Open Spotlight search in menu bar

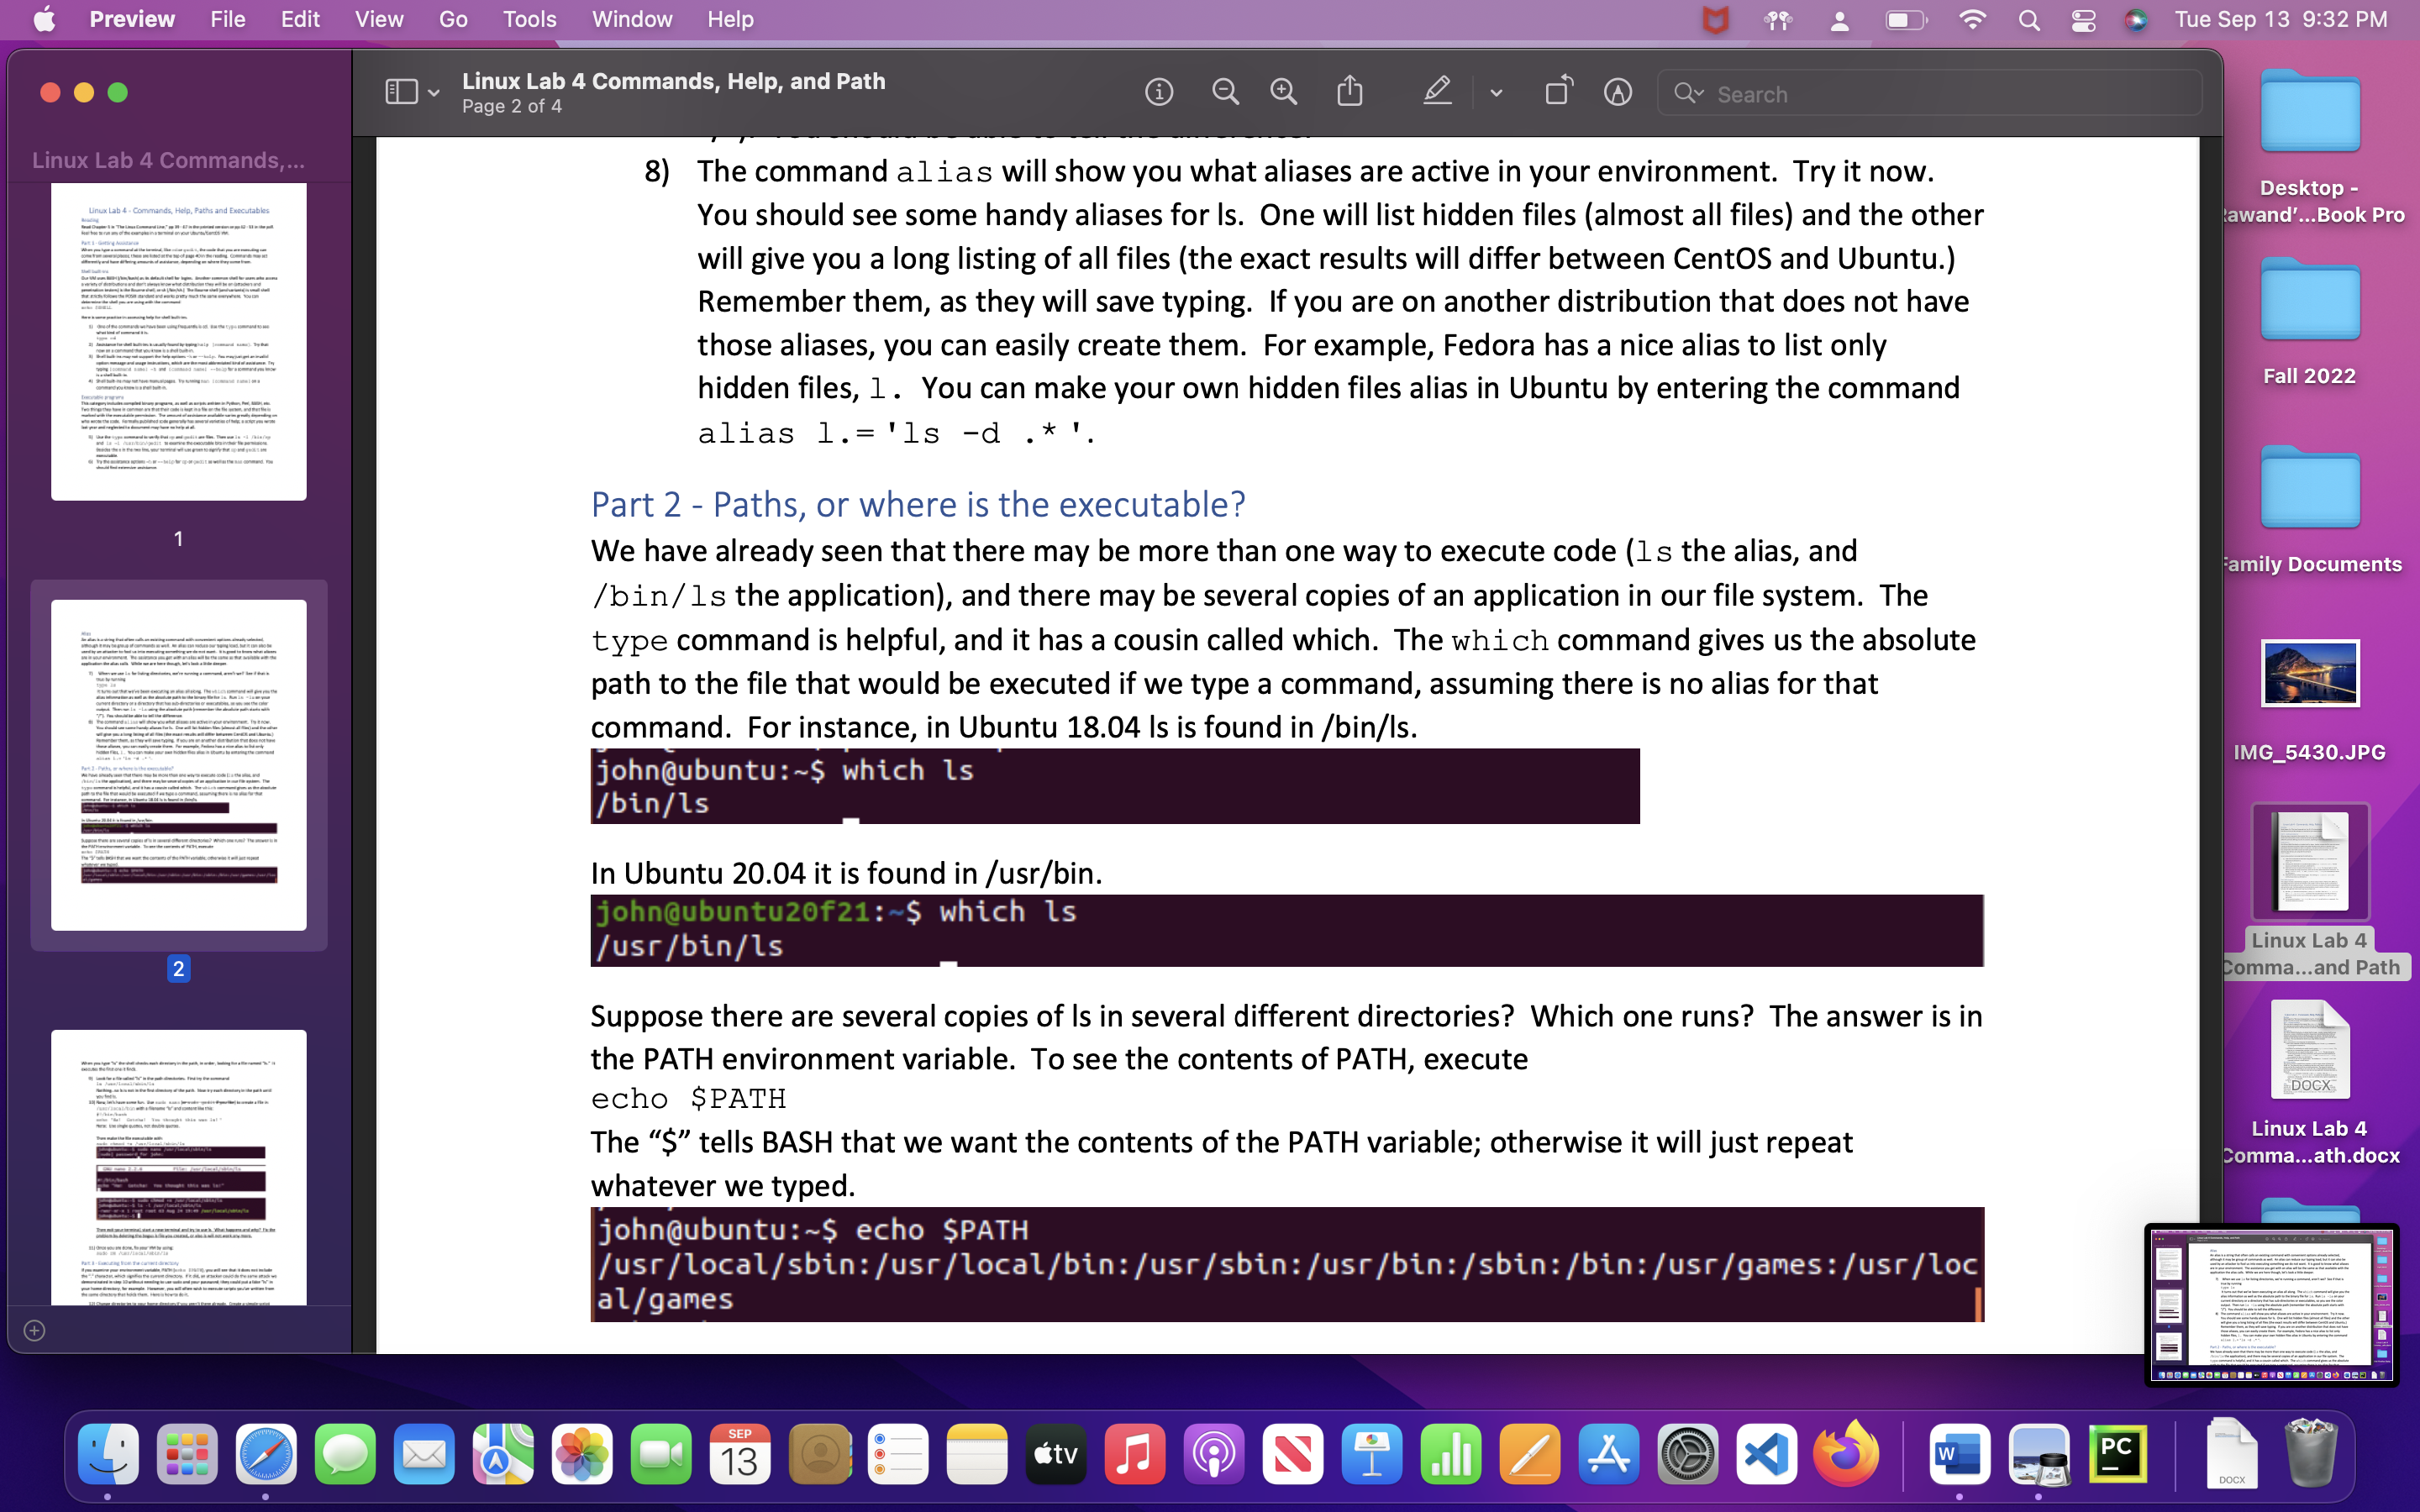tap(2028, 20)
